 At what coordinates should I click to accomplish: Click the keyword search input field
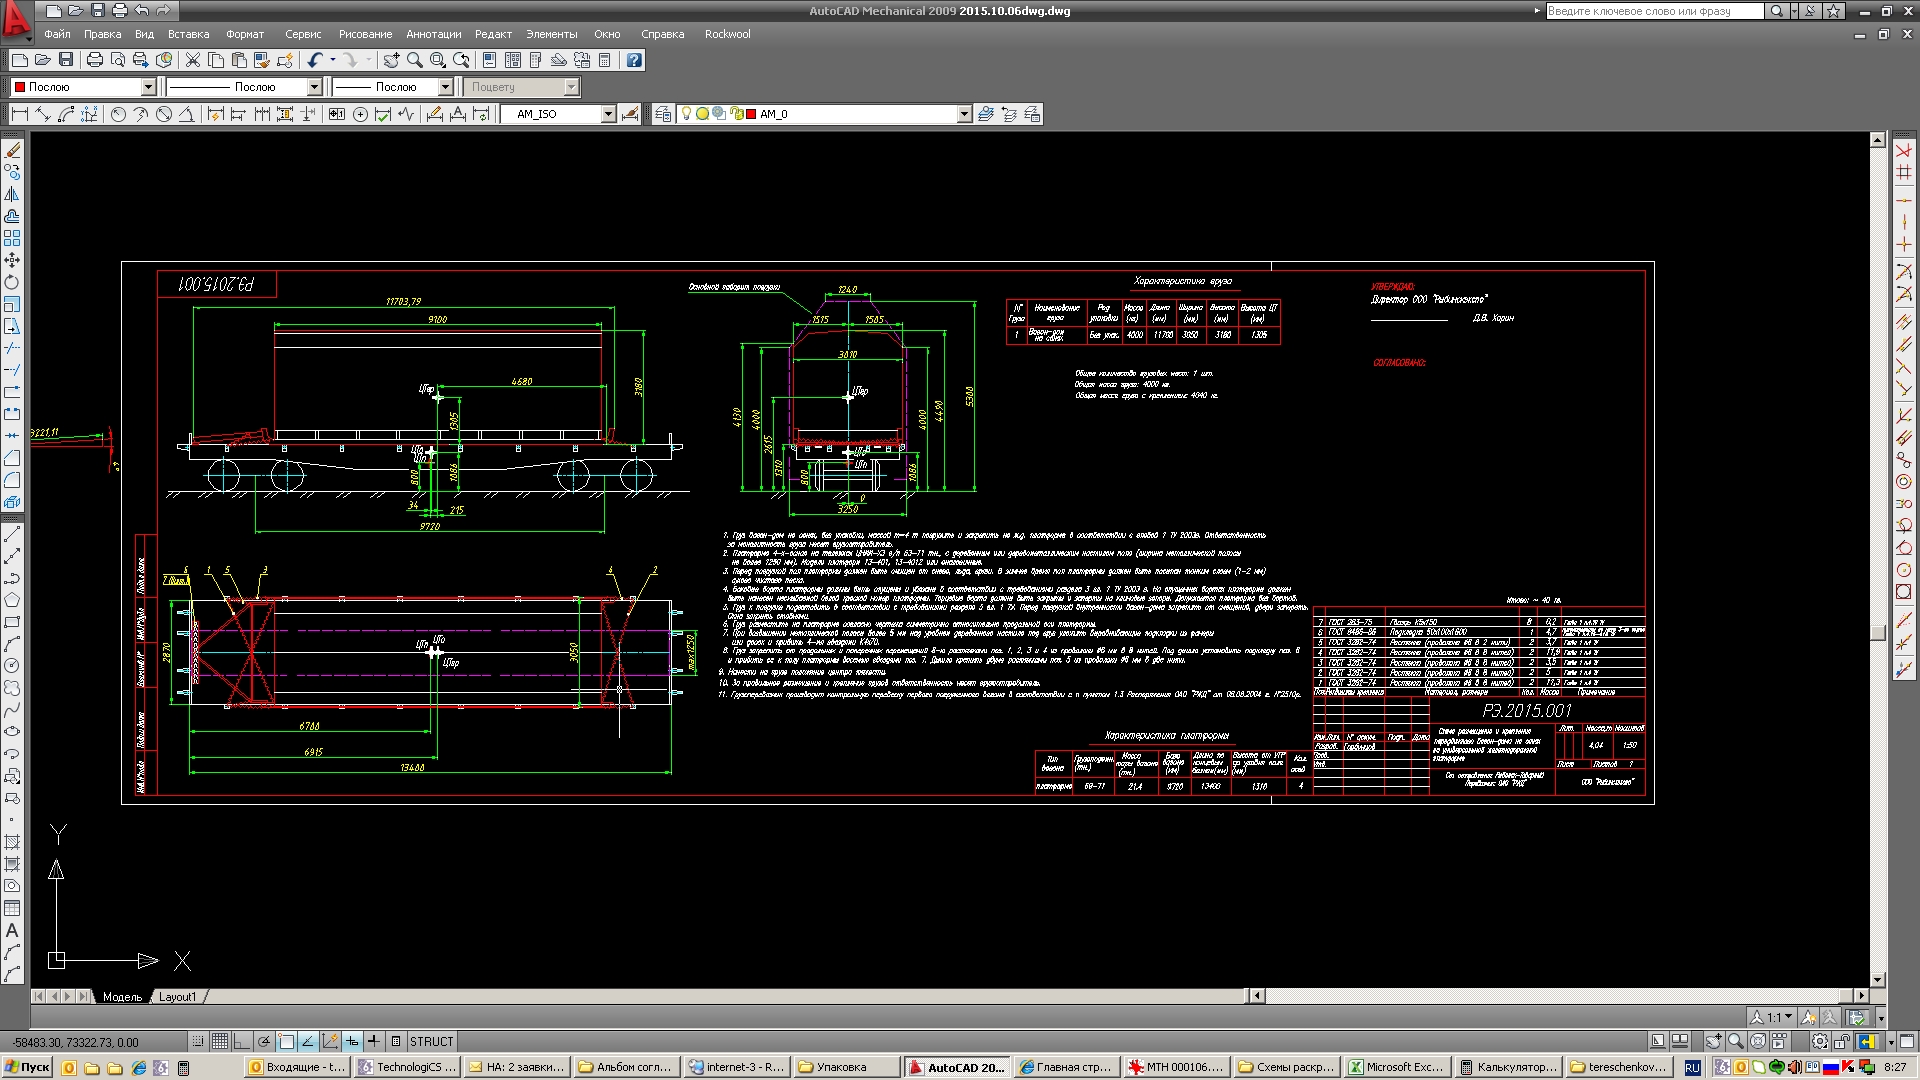point(1654,11)
